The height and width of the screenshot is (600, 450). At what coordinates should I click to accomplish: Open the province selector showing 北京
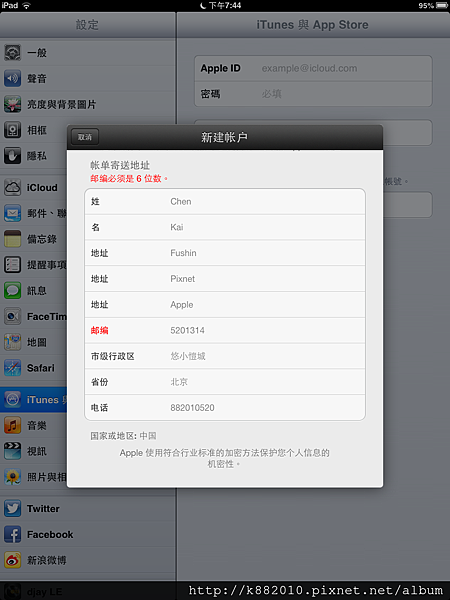pos(225,382)
